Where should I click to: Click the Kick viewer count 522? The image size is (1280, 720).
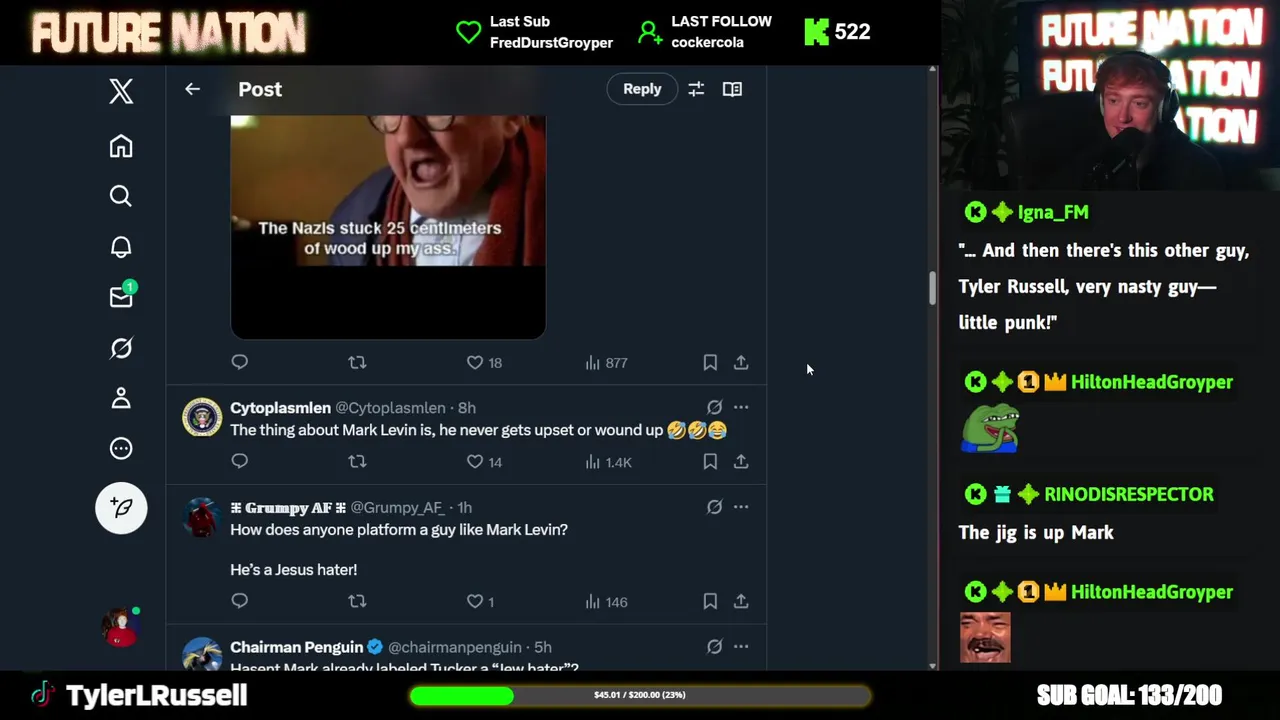coord(838,32)
